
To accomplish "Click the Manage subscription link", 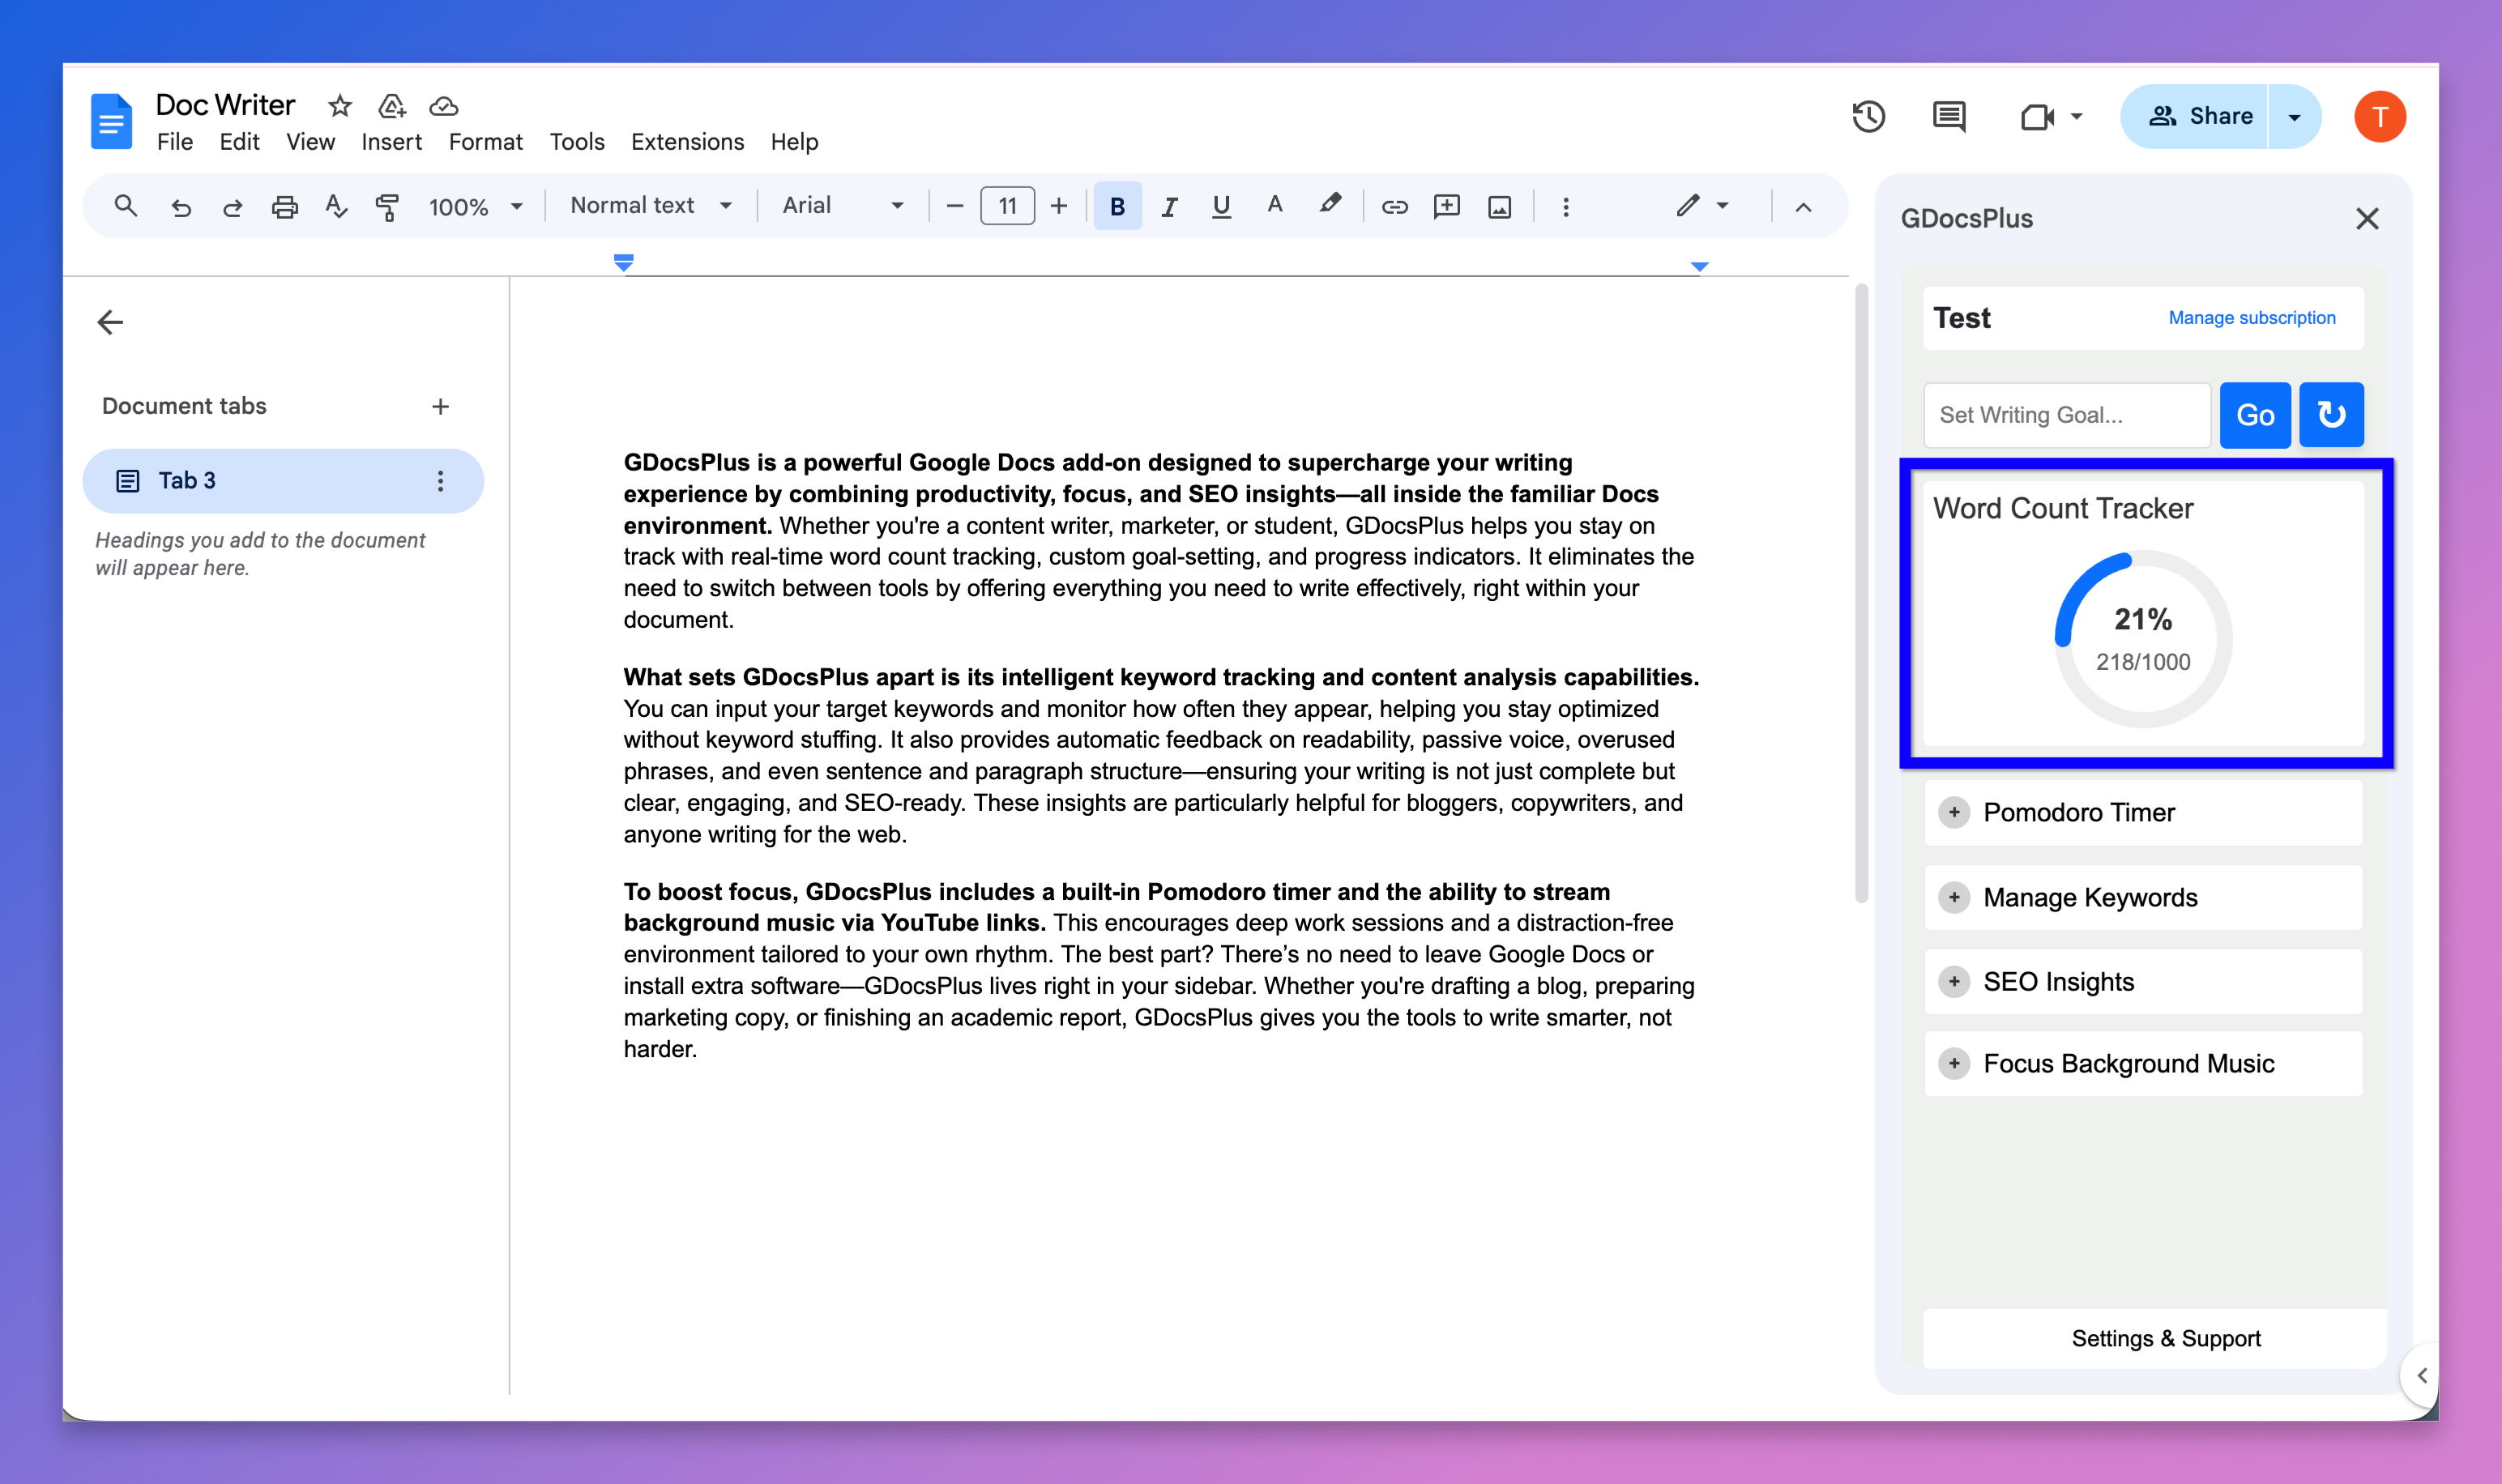I will click(x=2252, y=317).
